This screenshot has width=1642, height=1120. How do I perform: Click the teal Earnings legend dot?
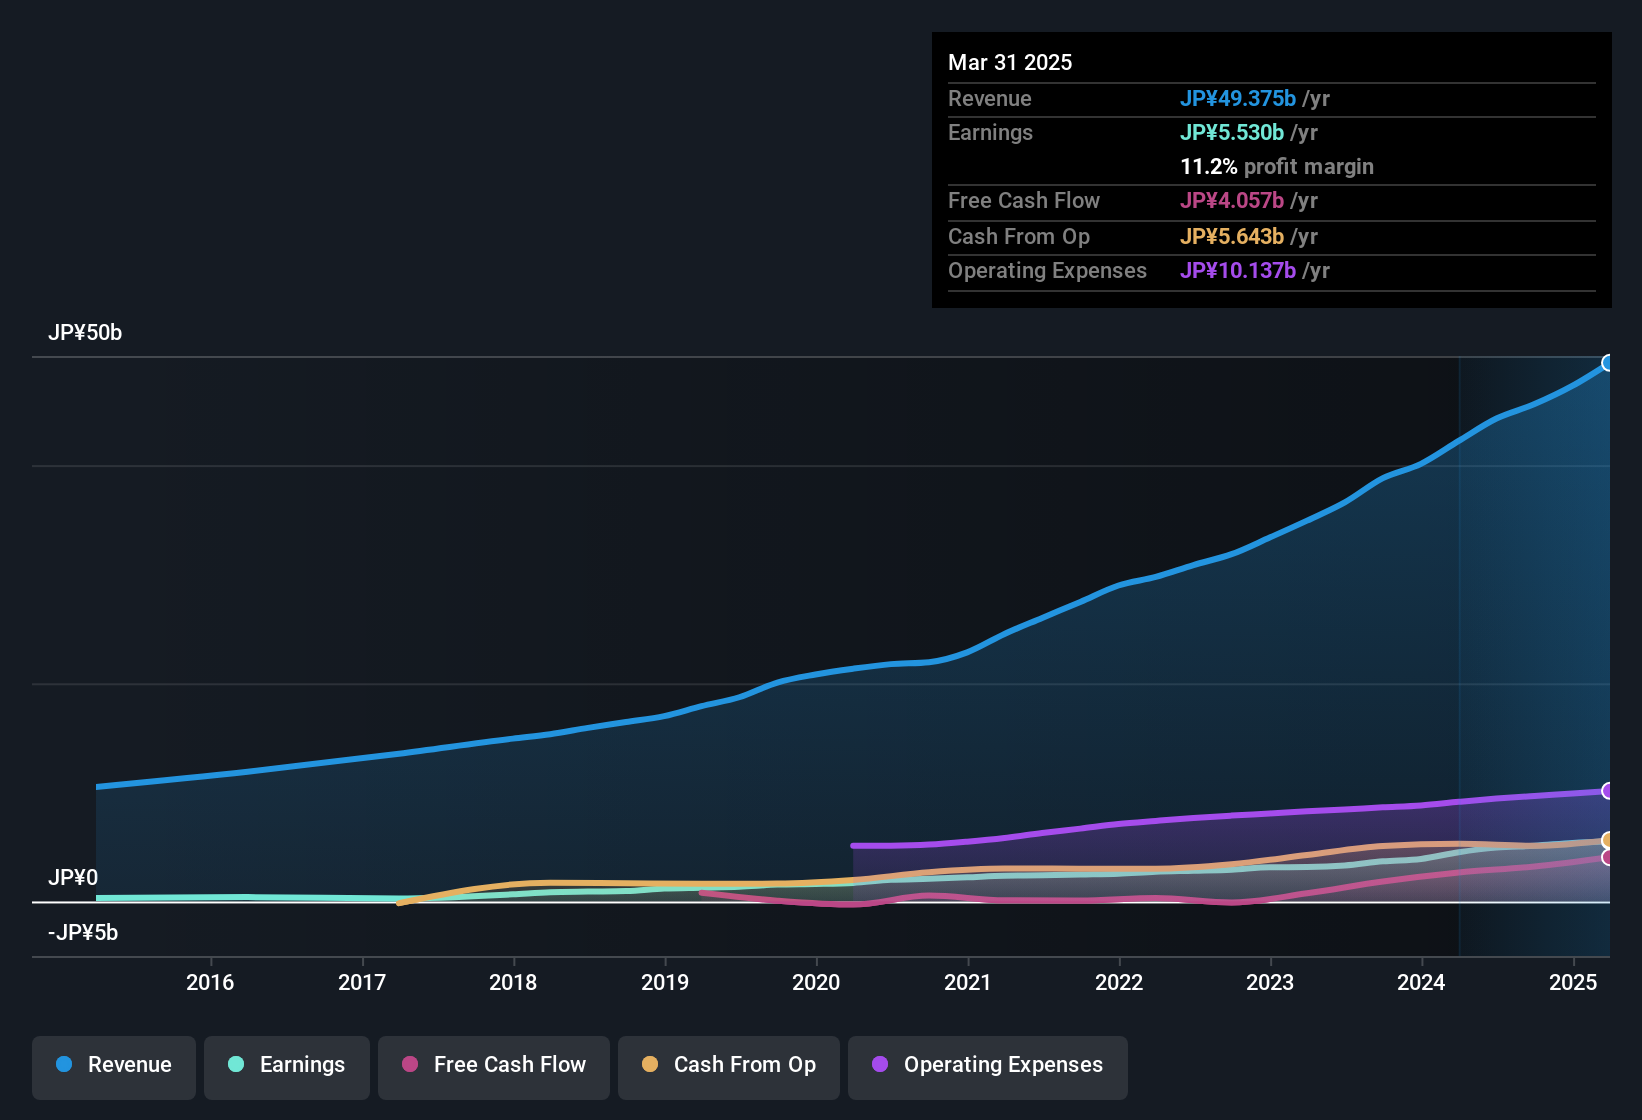[x=237, y=1065]
